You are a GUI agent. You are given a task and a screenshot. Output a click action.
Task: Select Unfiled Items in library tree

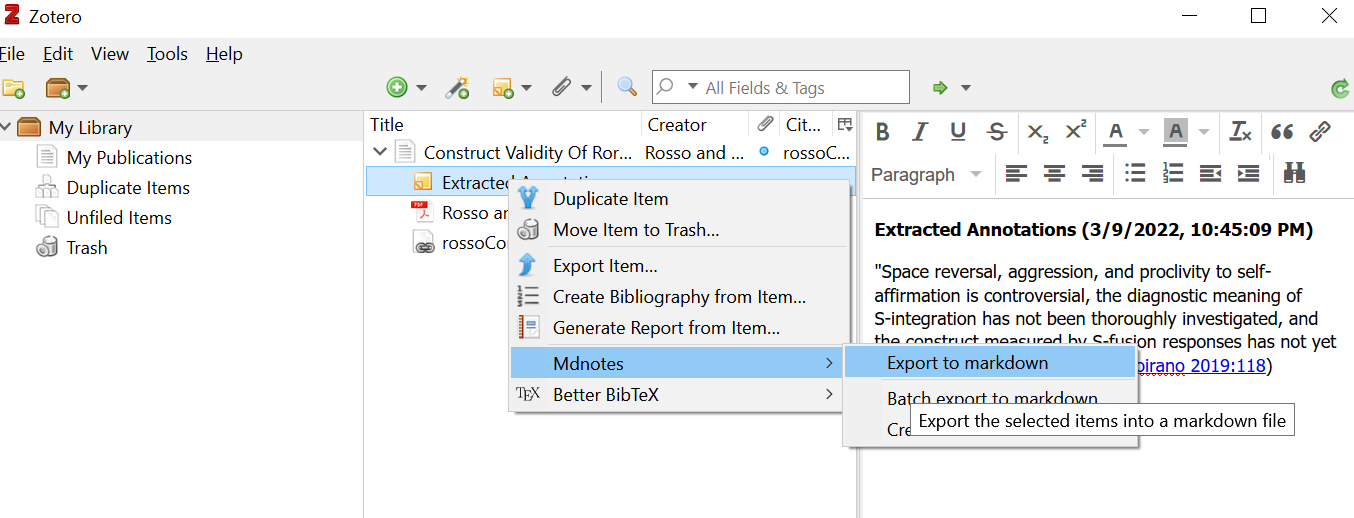[119, 217]
